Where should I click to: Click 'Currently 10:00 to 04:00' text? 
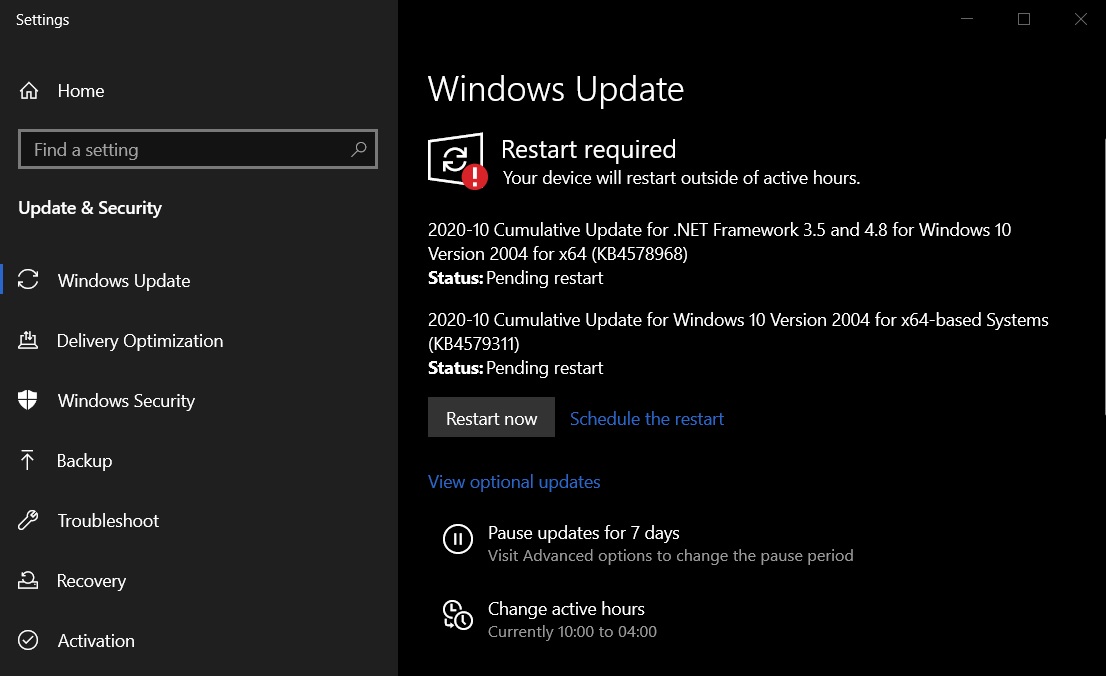point(572,632)
